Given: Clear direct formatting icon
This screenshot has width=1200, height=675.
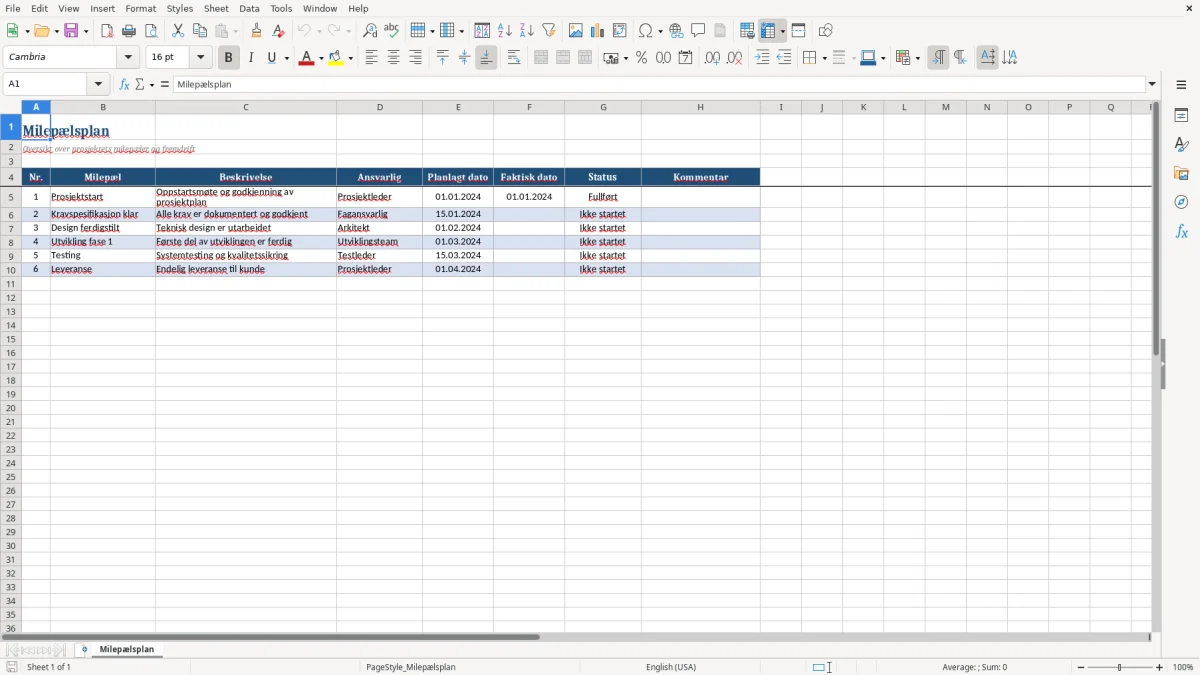Looking at the screenshot, I should click(279, 31).
